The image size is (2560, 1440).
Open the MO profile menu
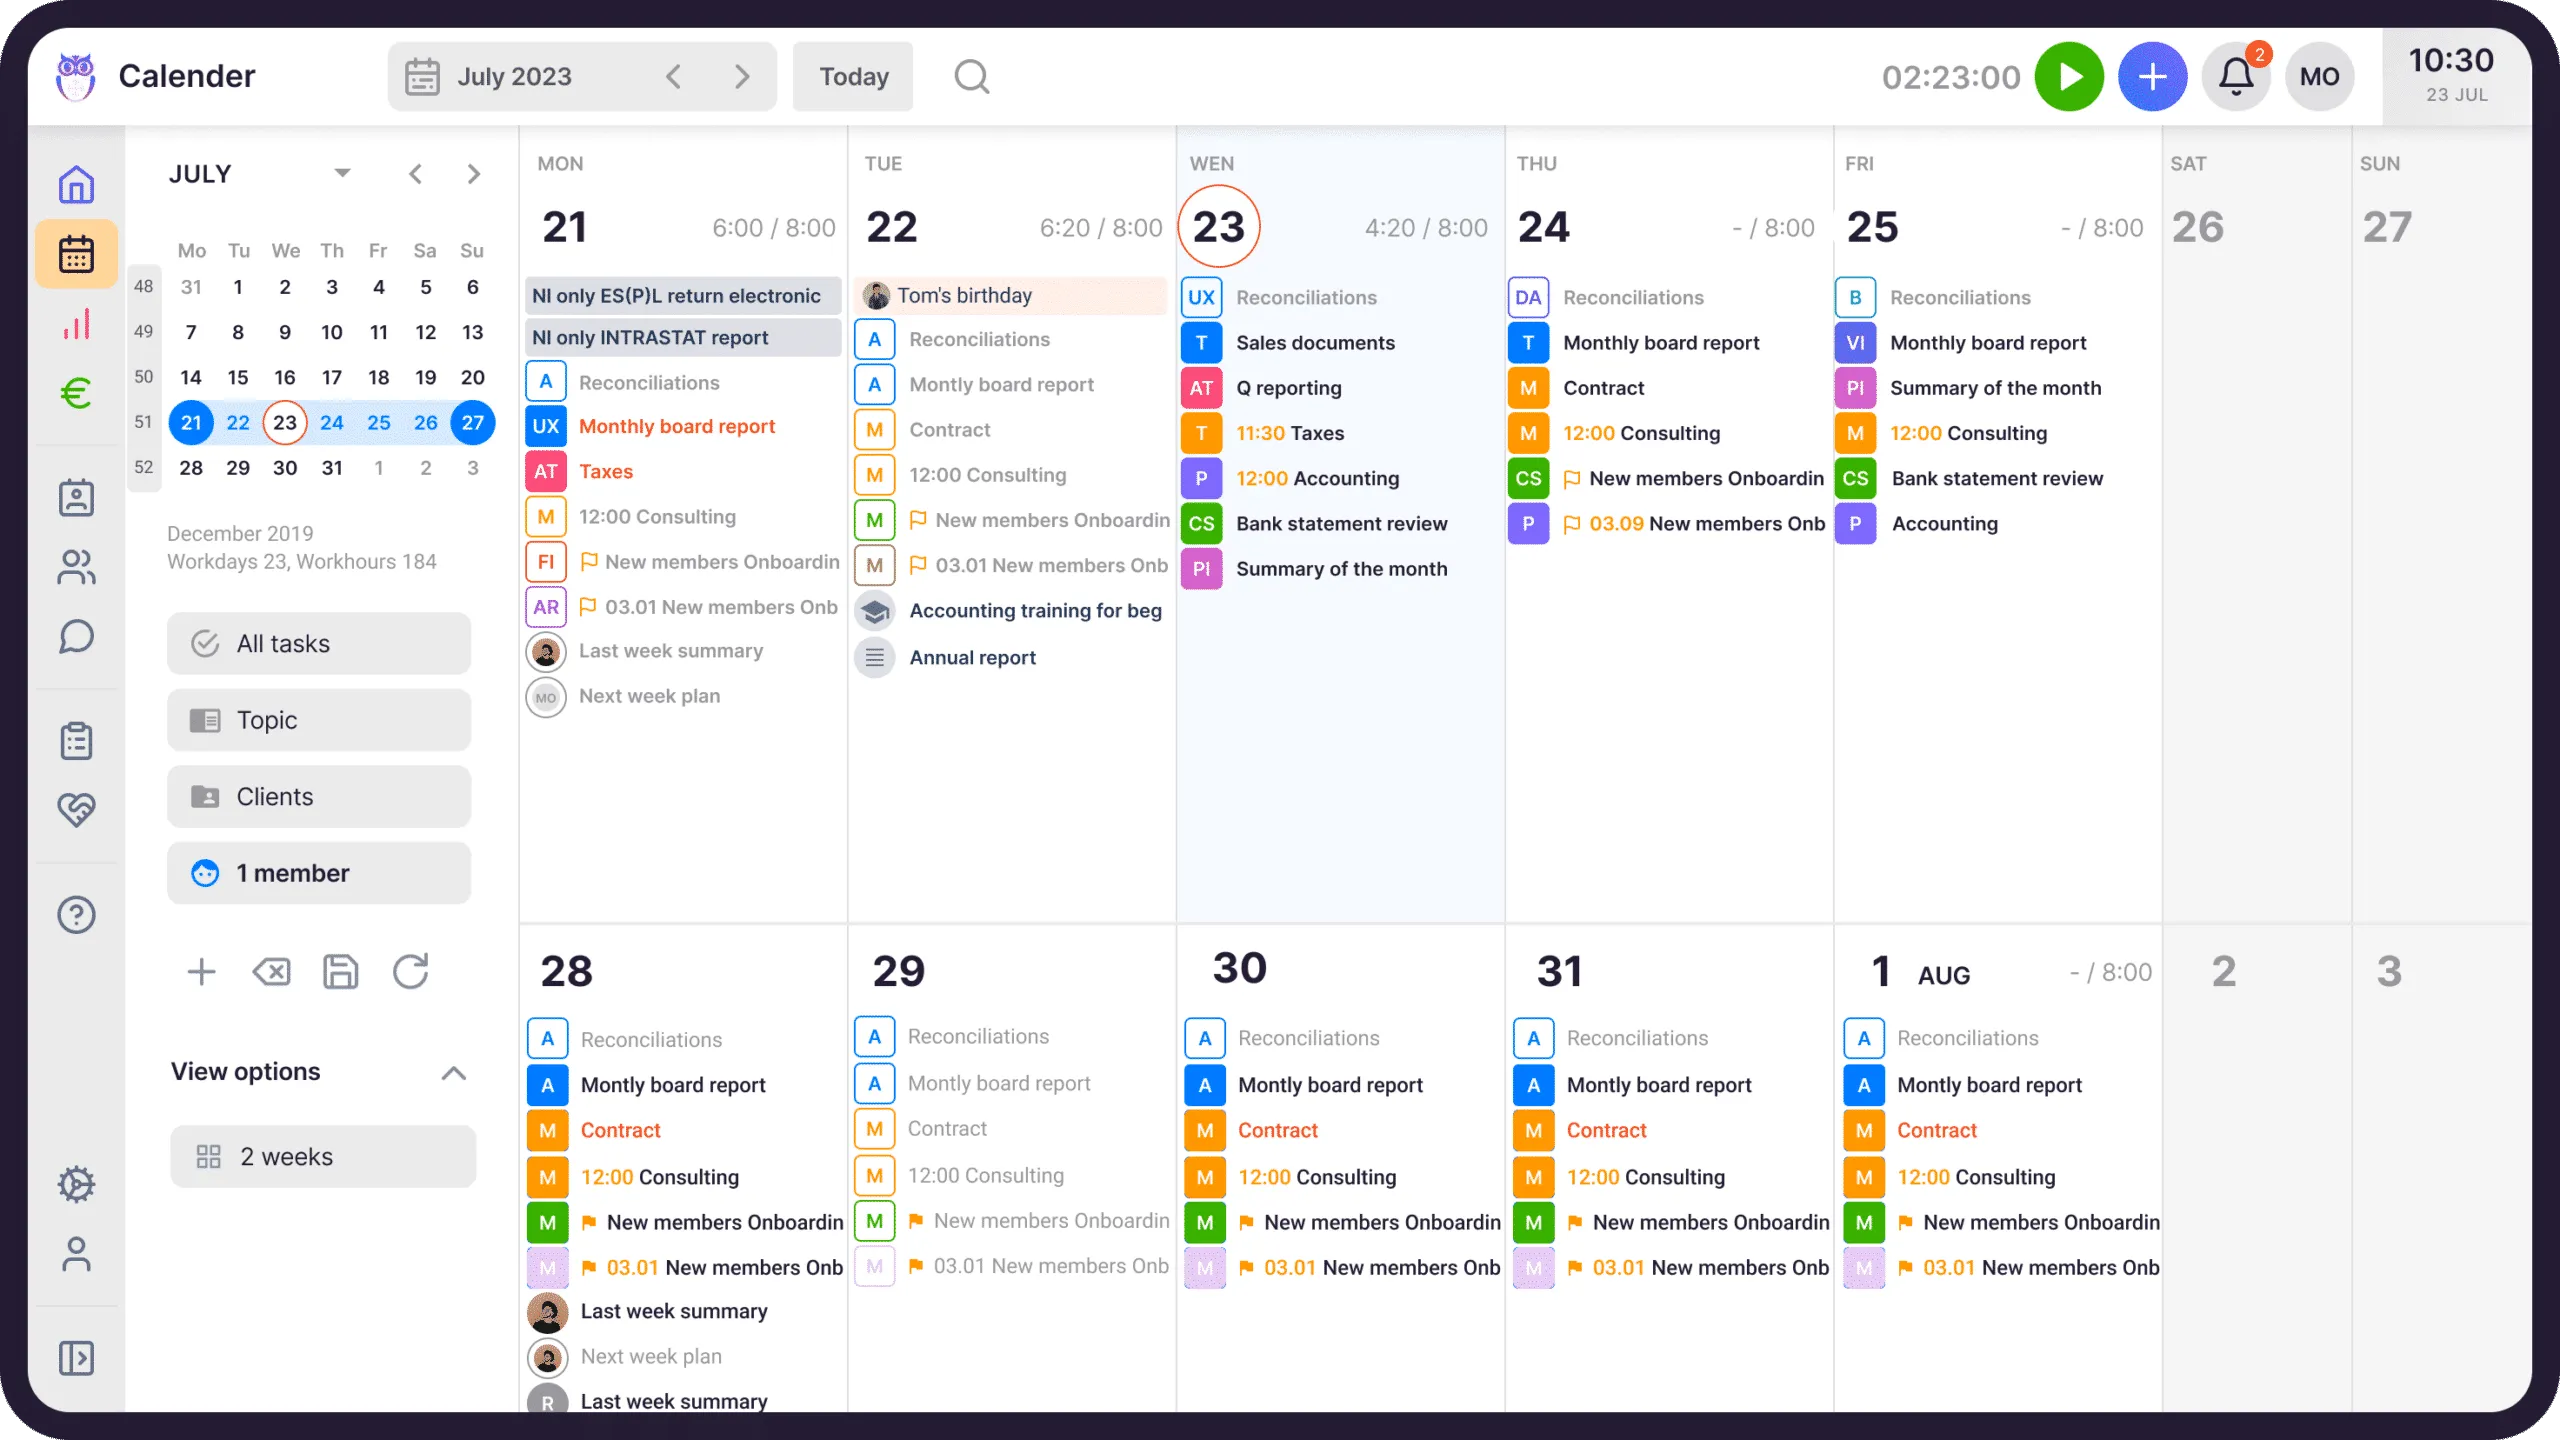tap(2320, 76)
